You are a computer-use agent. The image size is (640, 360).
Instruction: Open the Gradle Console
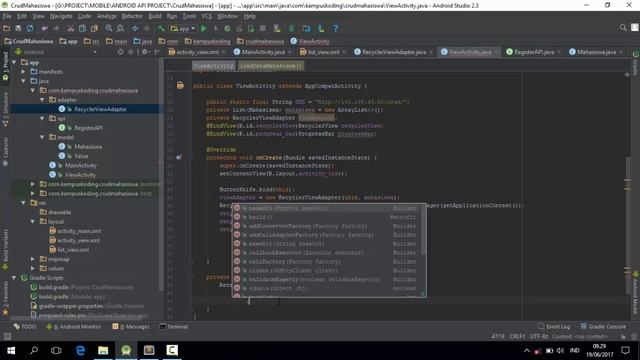(x=603, y=327)
